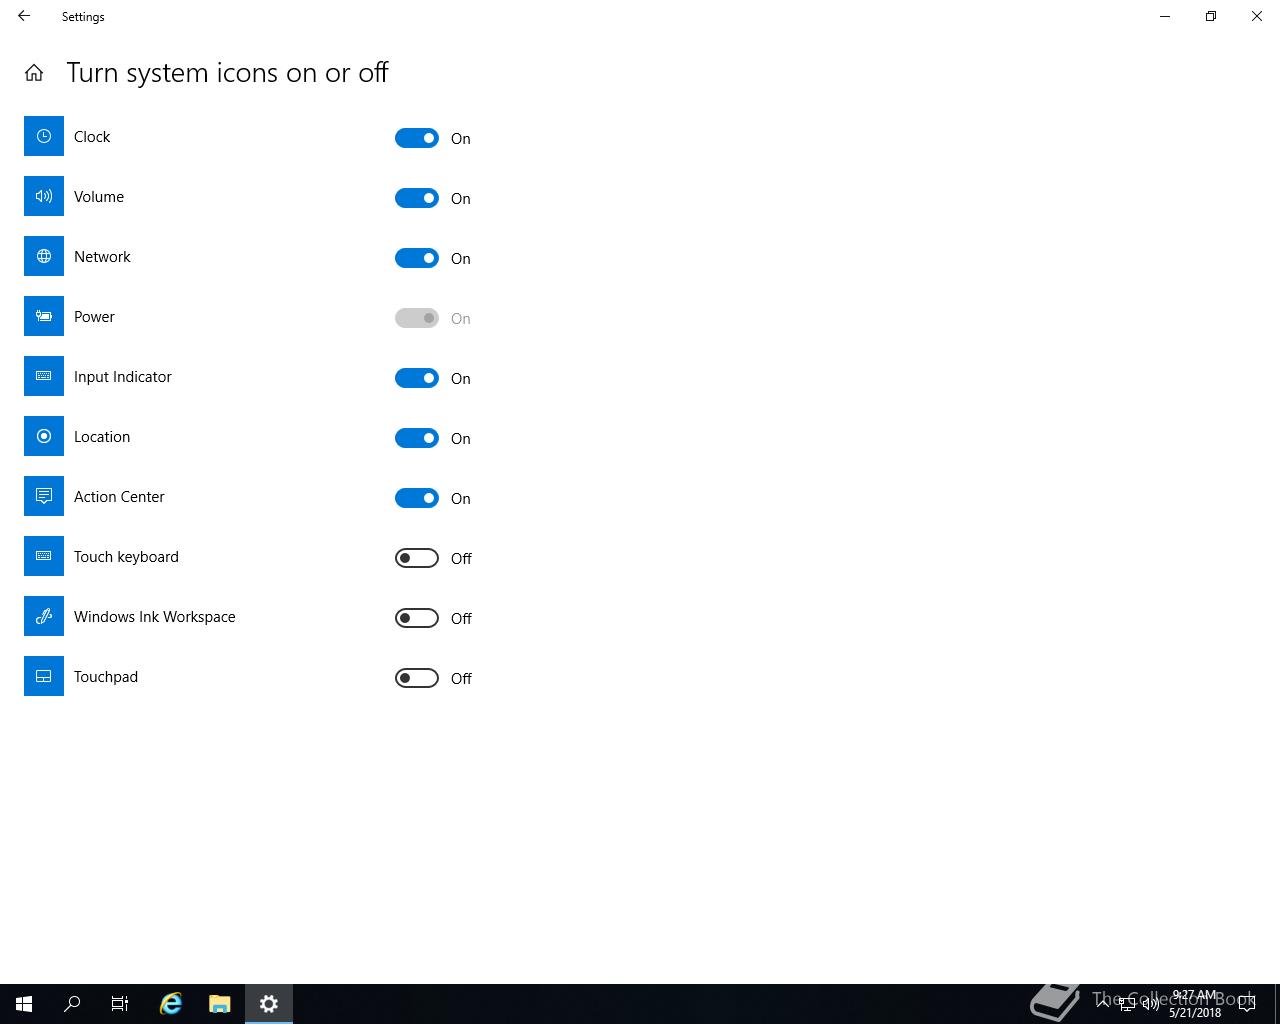Click the Input Indicator keyboard icon
This screenshot has height=1024, width=1280.
tap(44, 376)
